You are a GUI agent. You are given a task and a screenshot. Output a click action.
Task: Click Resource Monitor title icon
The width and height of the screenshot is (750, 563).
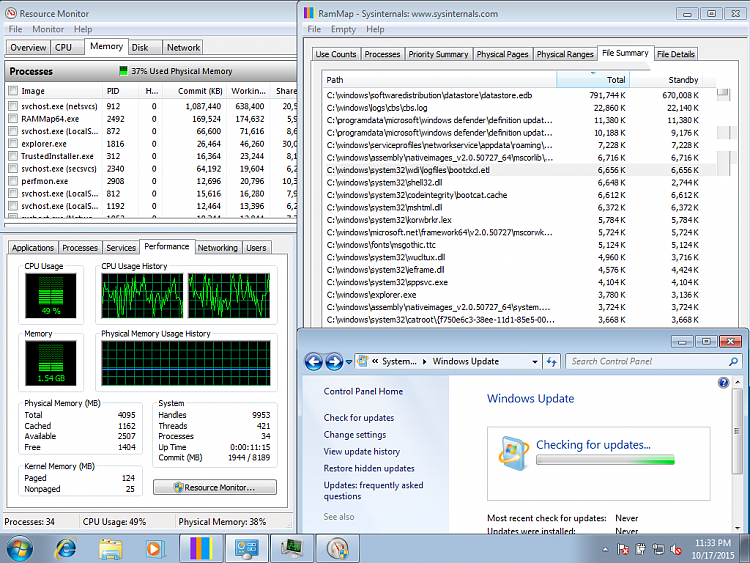[x=11, y=13]
